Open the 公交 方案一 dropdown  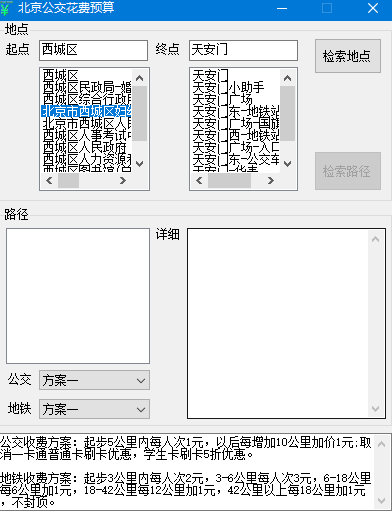(94, 380)
